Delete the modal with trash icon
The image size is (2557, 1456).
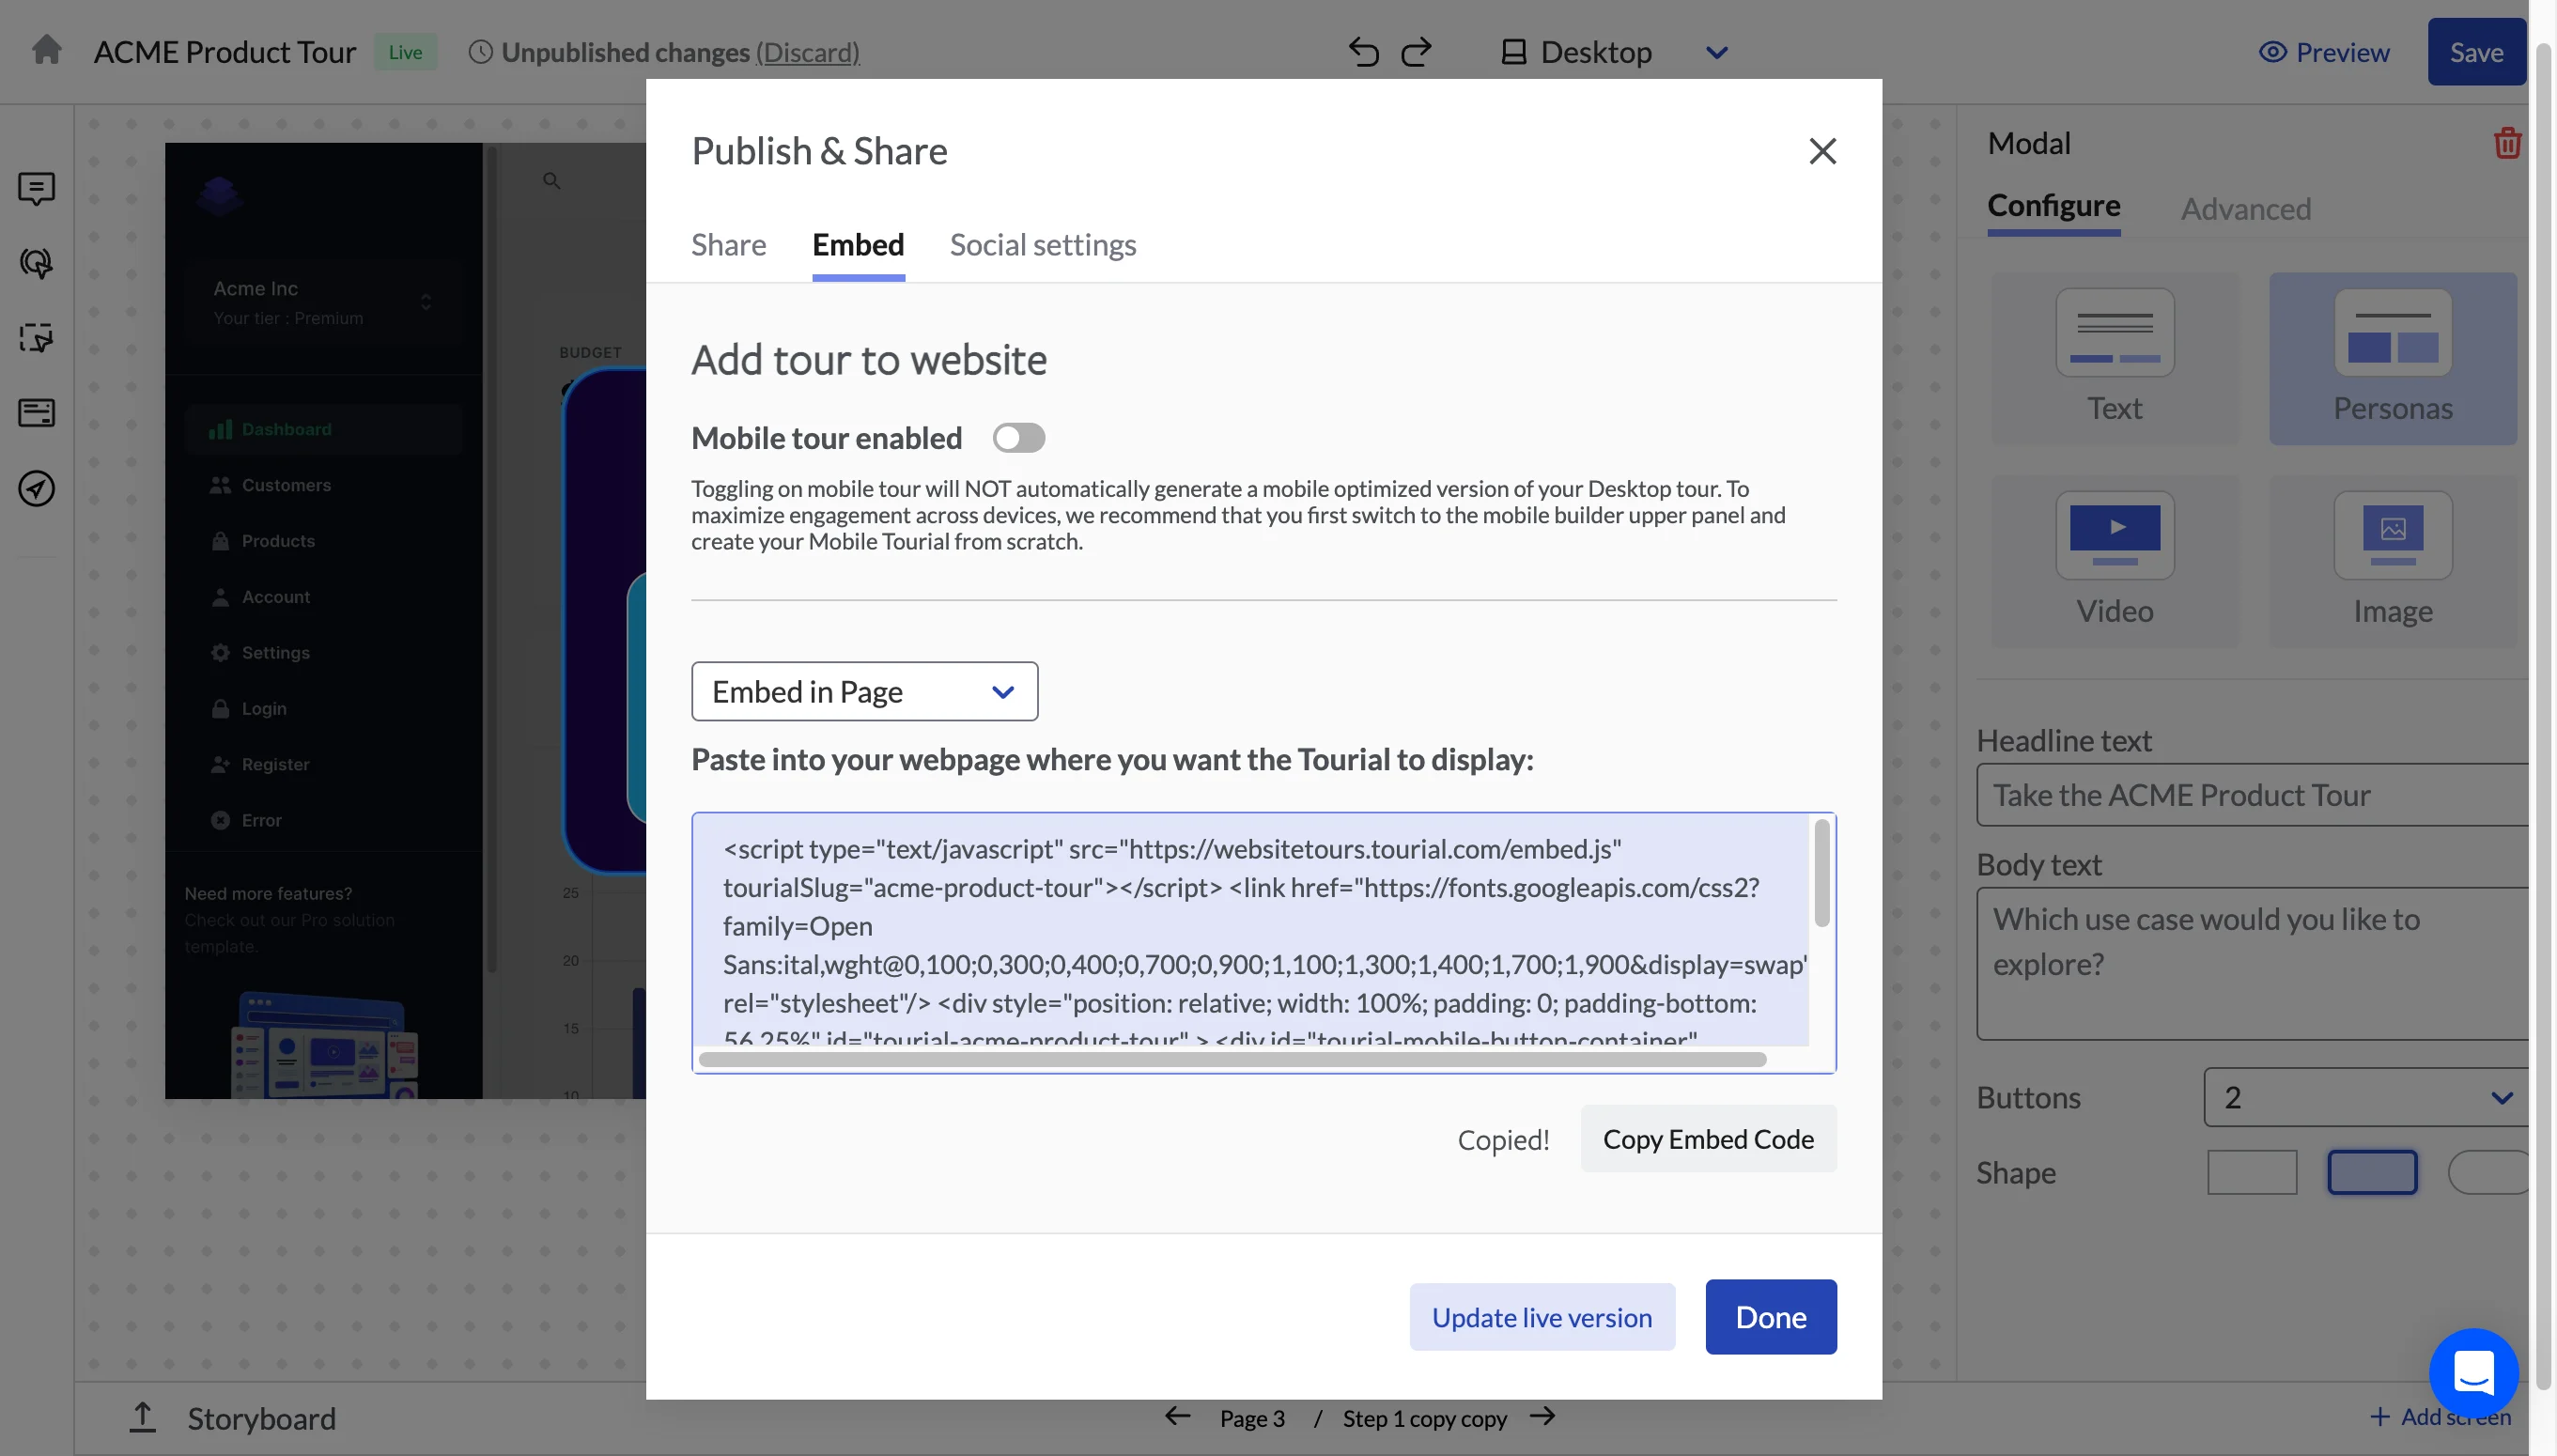click(2506, 143)
